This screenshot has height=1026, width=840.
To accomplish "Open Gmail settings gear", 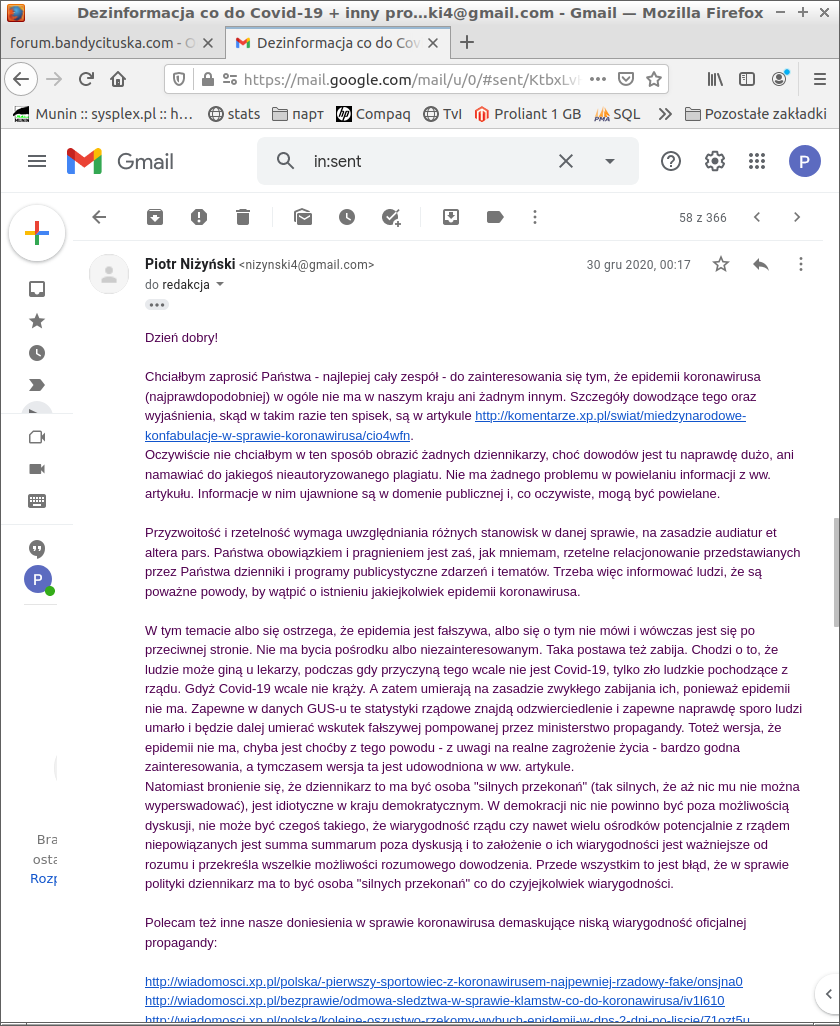I will point(714,161).
